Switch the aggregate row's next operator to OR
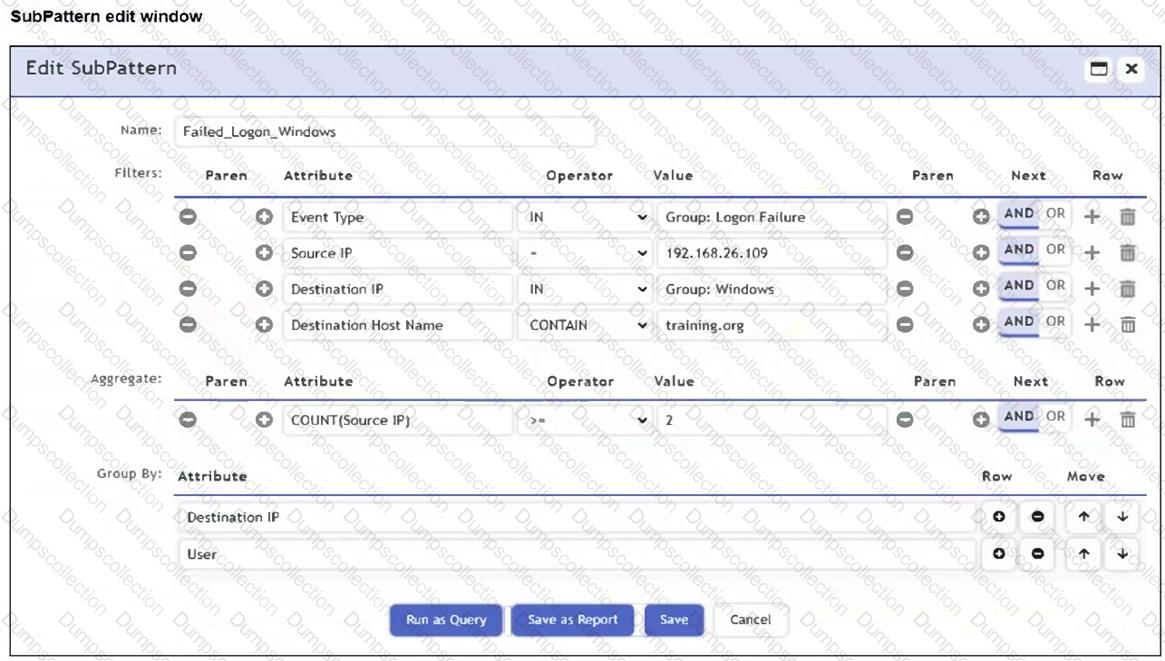This screenshot has height=661, width=1165. (x=1055, y=417)
